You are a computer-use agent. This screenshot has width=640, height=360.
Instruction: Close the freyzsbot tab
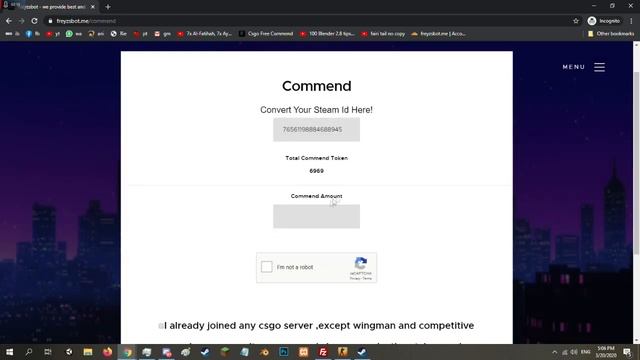pyautogui.click(x=93, y=7)
